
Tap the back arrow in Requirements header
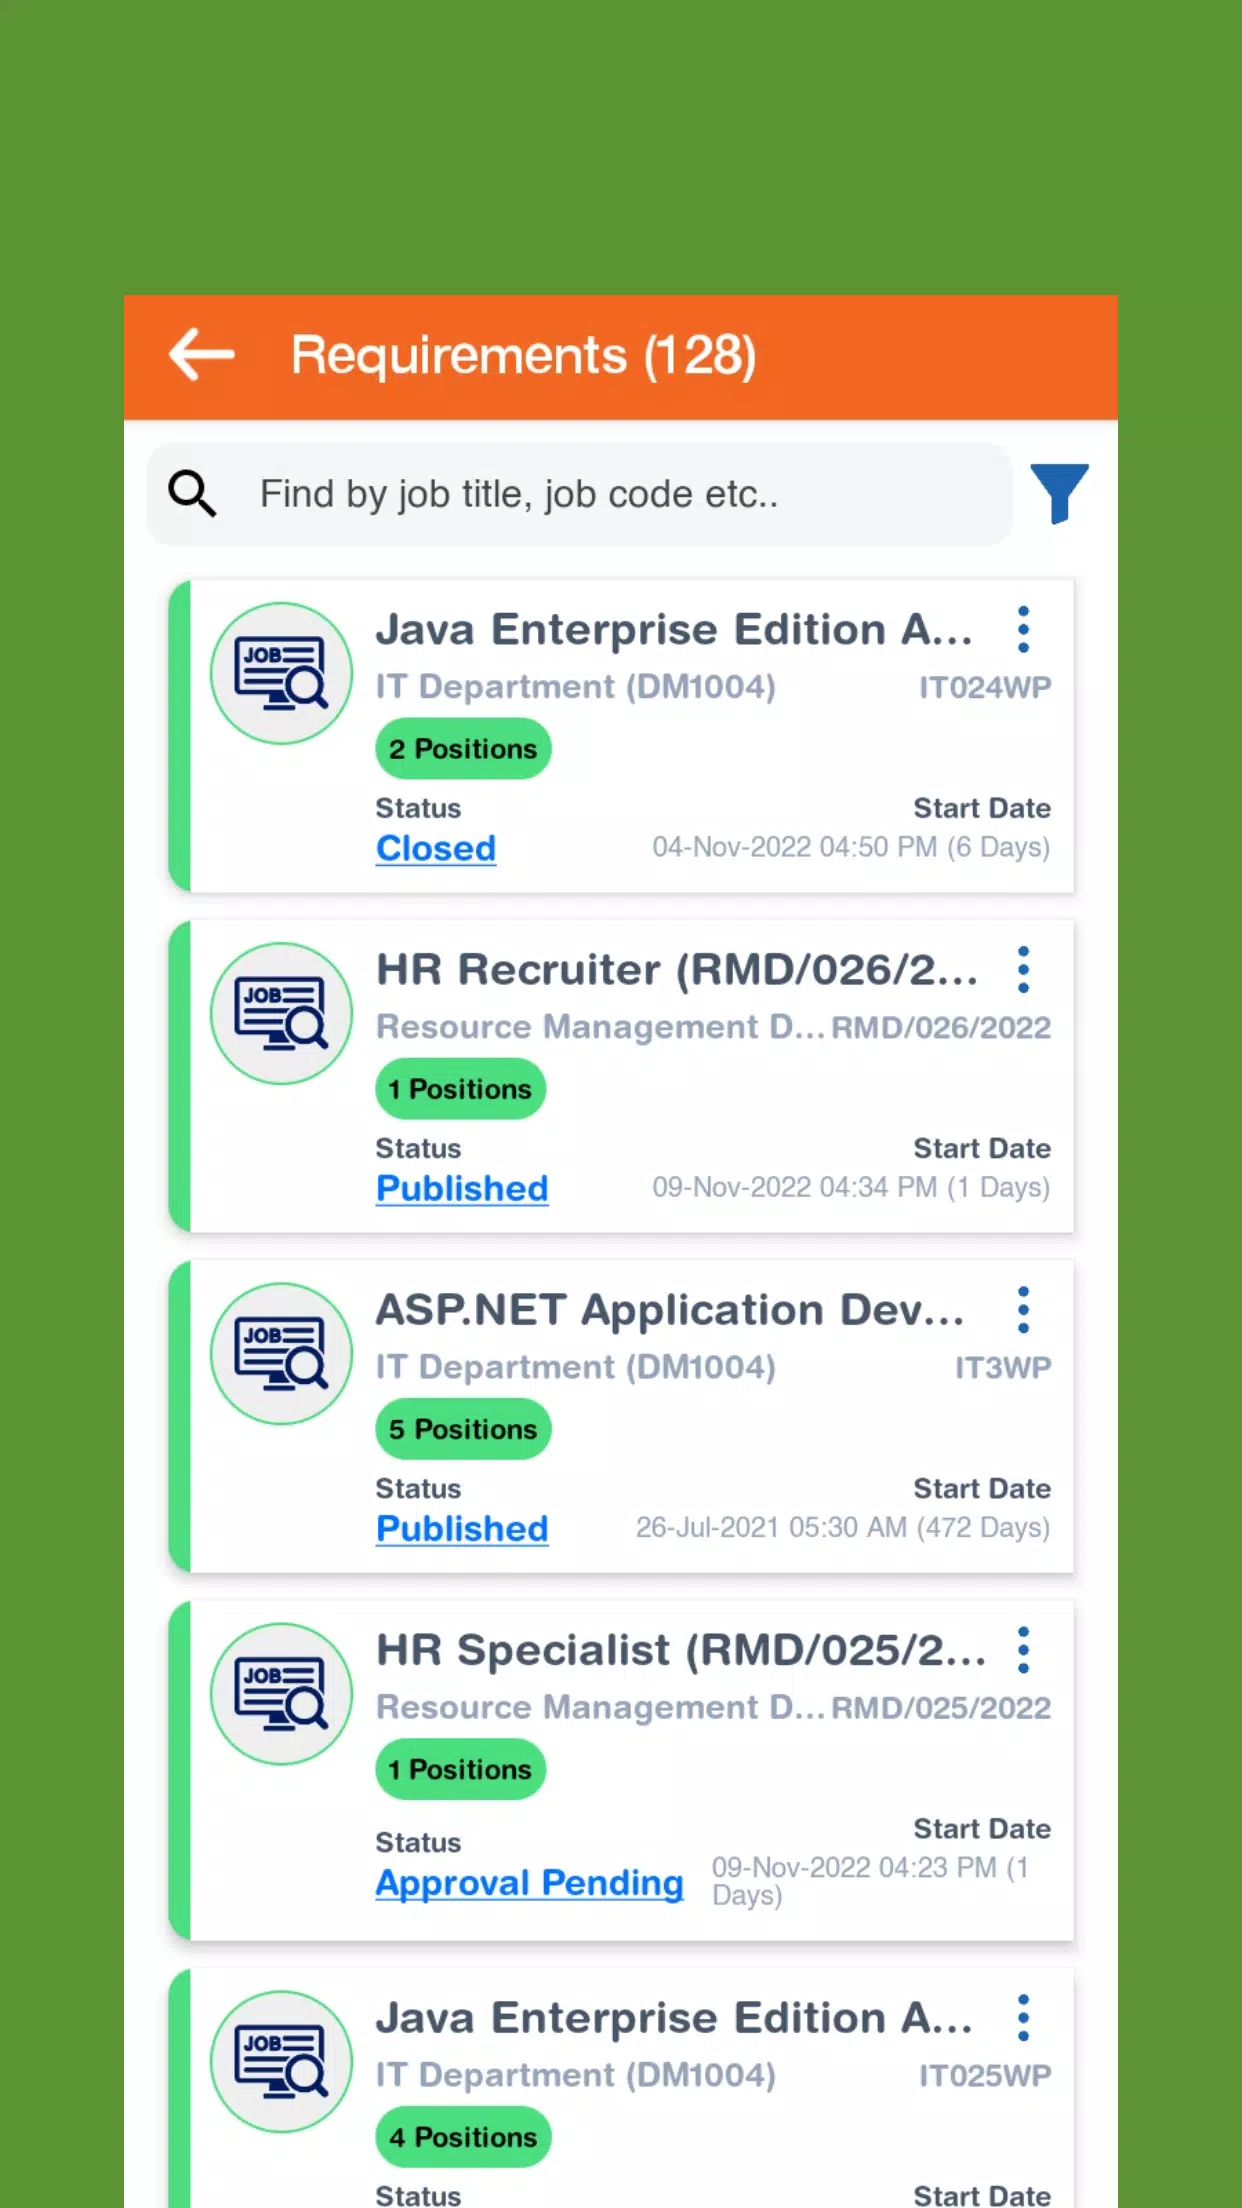tap(201, 355)
